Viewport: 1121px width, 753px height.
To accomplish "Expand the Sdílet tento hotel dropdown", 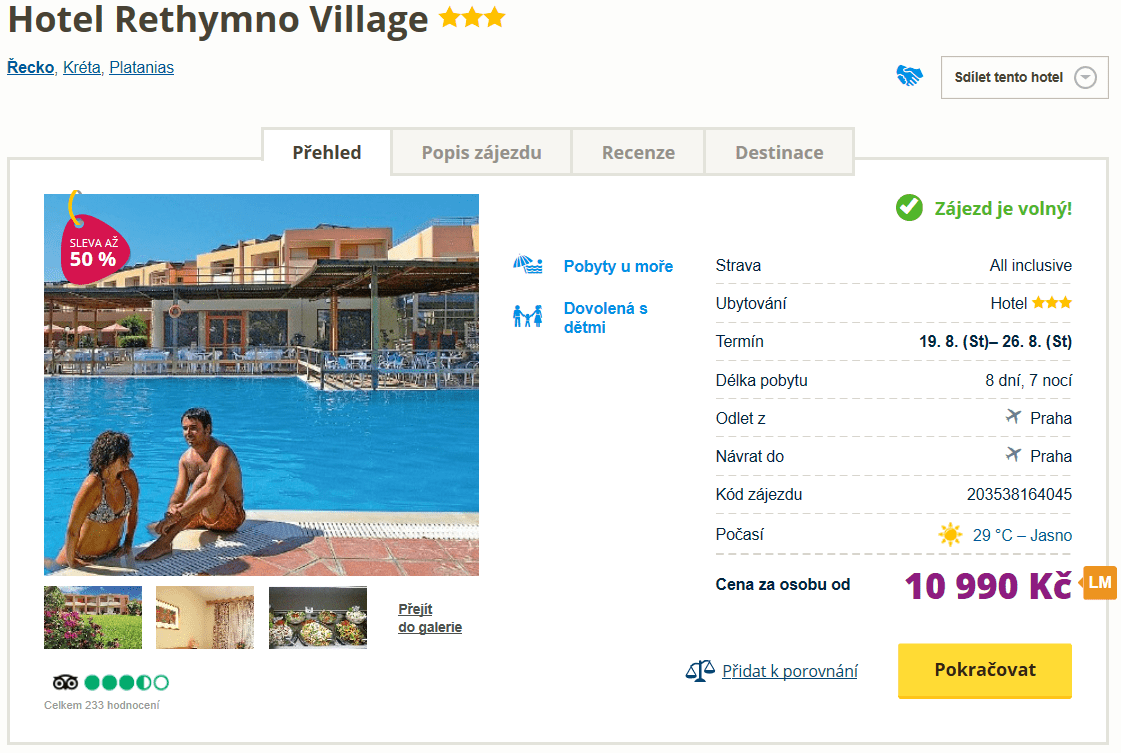I will coord(1085,78).
